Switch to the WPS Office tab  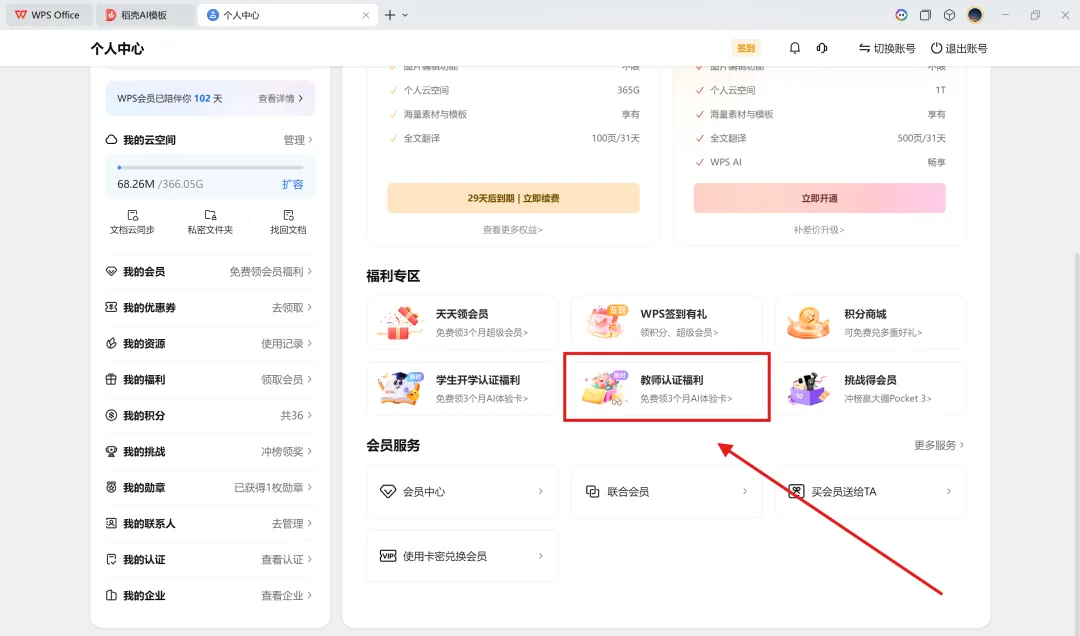[x=48, y=14]
